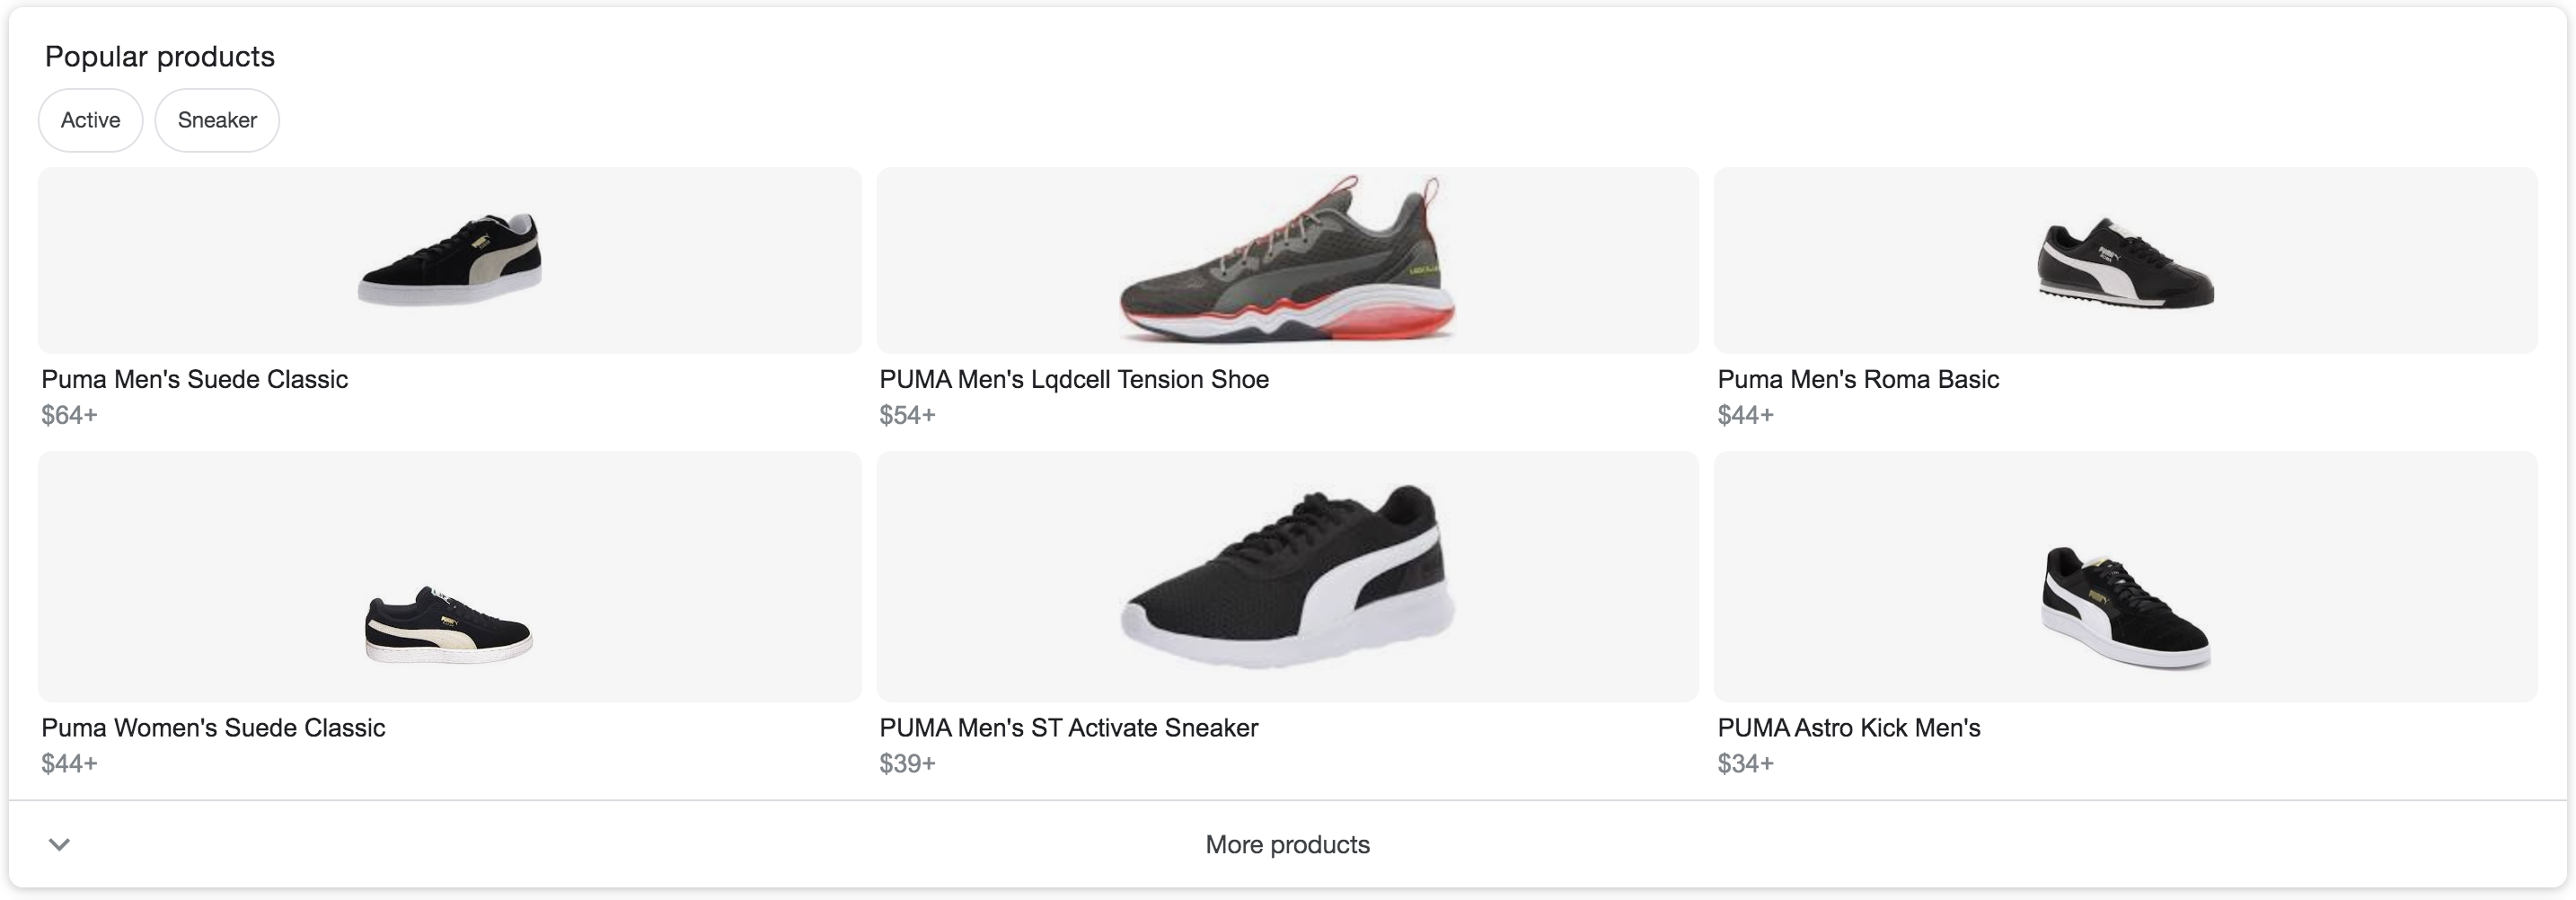
Task: Click the PUMA Men's Lqdcell Tension Shoe title
Action: (1074, 379)
